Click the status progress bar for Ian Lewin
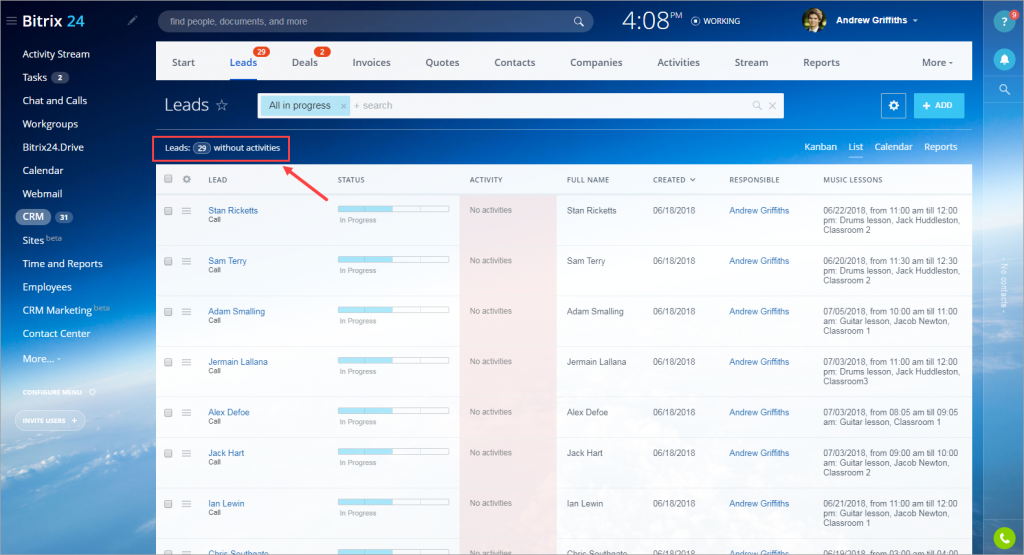Image resolution: width=1024 pixels, height=555 pixels. (x=393, y=502)
